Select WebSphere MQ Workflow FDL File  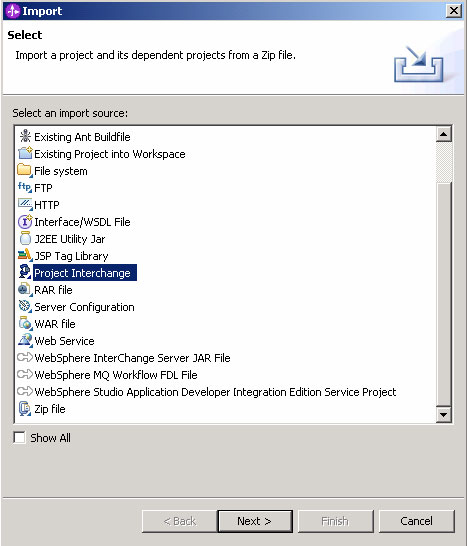pyautogui.click(x=116, y=375)
